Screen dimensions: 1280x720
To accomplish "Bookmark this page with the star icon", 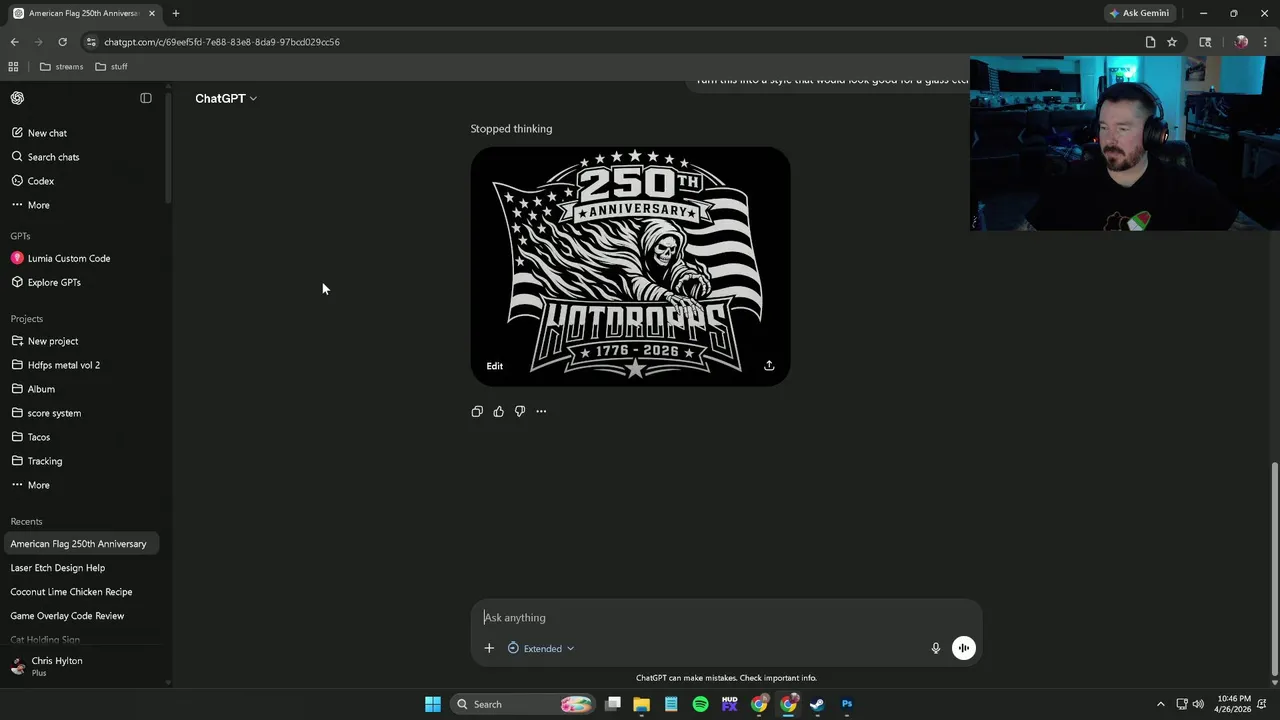I will click(x=1172, y=42).
